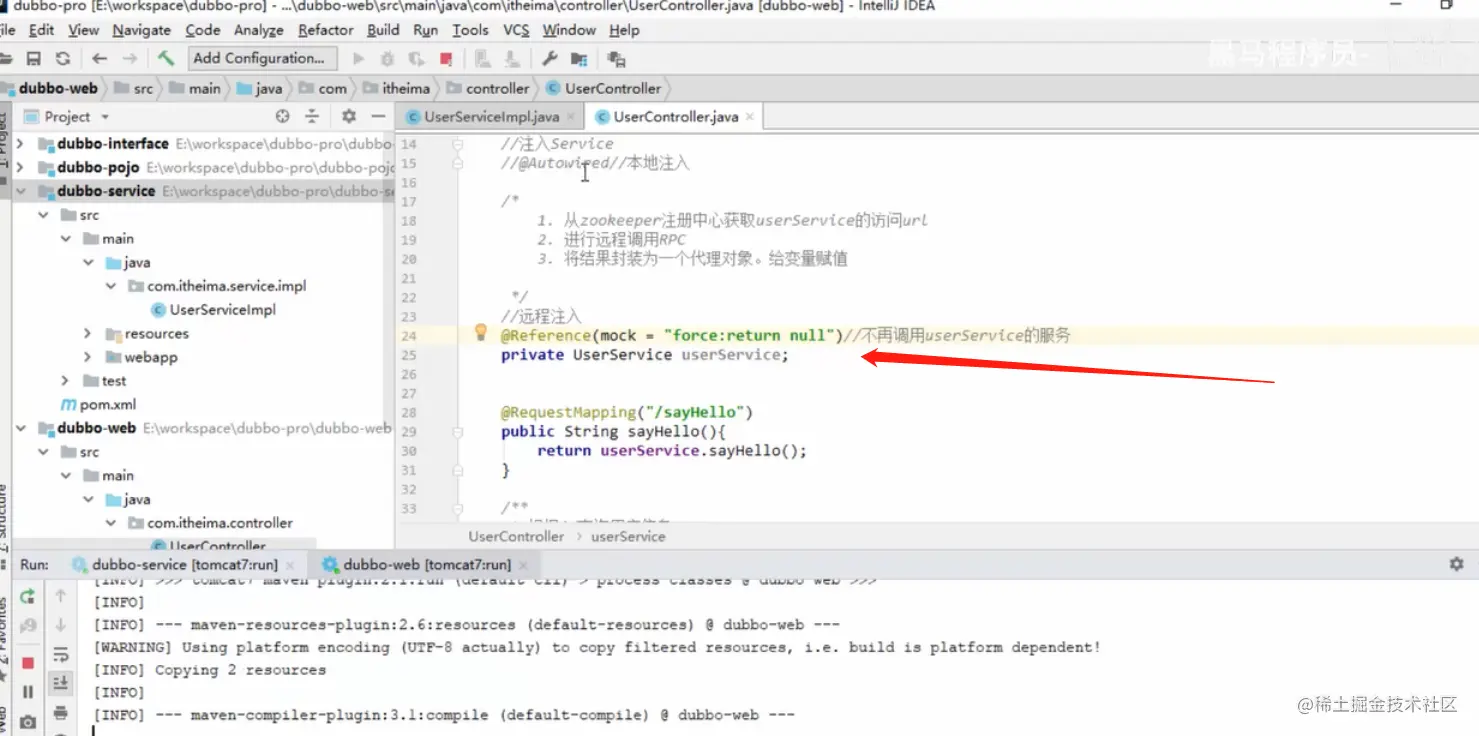Screen dimensions: 1479x736
Task: Expand the dubbo-pojo module node
Action: coord(19,167)
